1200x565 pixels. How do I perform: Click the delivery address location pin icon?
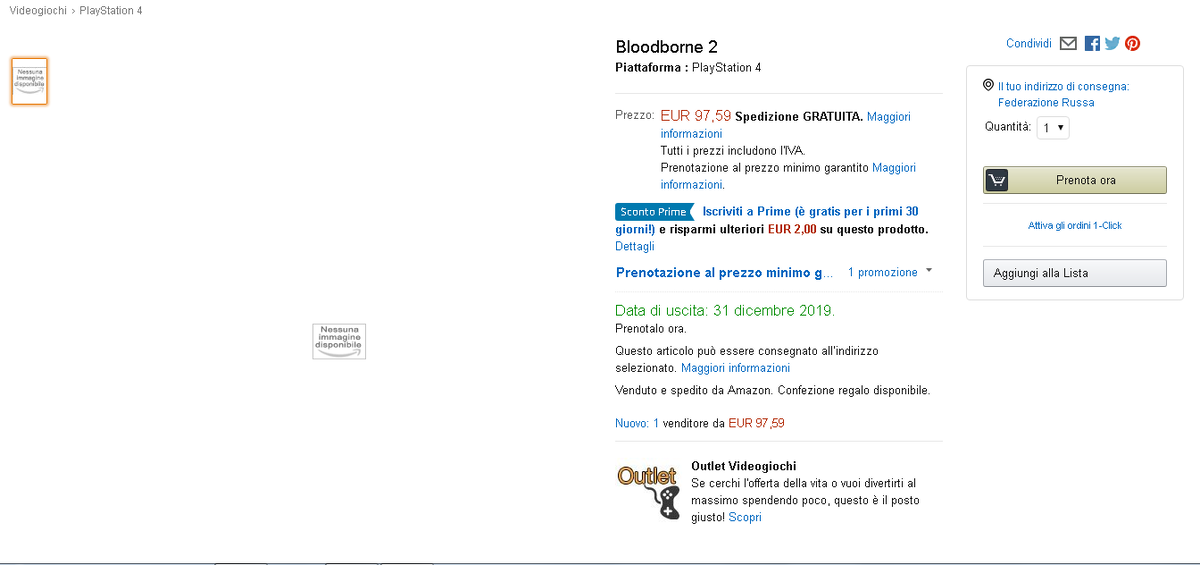[x=988, y=86]
